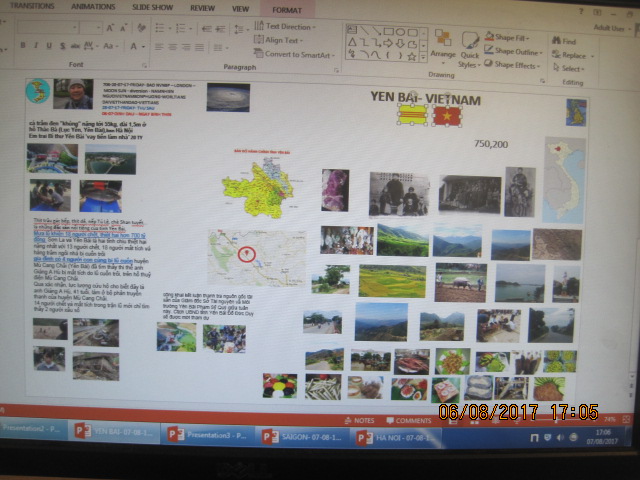640x480 pixels.
Task: Select the Rectangle shape in gallery
Action: pos(388,31)
